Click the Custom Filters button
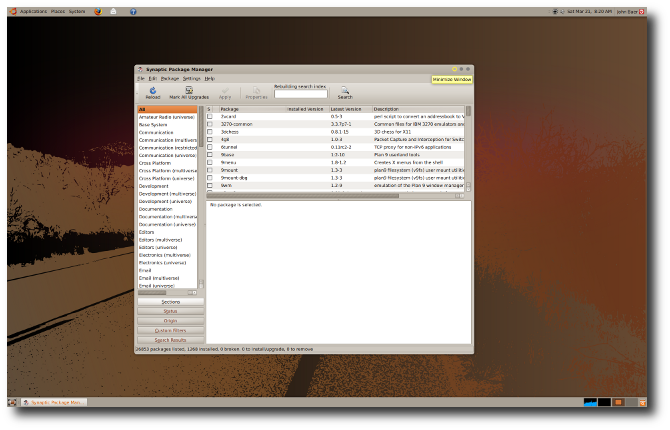The width and height of the screenshot is (670, 430). coord(170,330)
